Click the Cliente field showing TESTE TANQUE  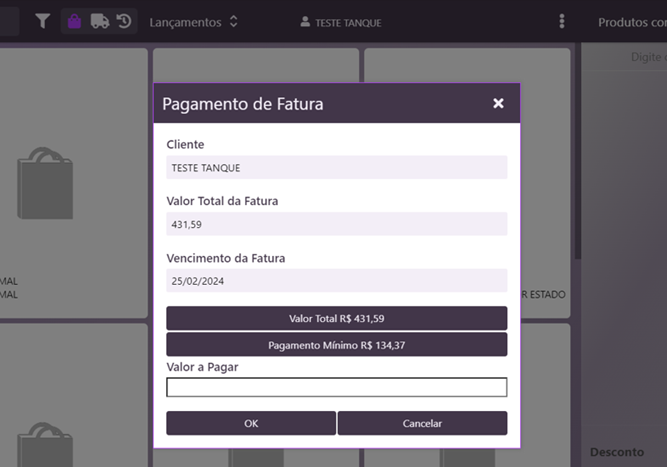pyautogui.click(x=336, y=168)
